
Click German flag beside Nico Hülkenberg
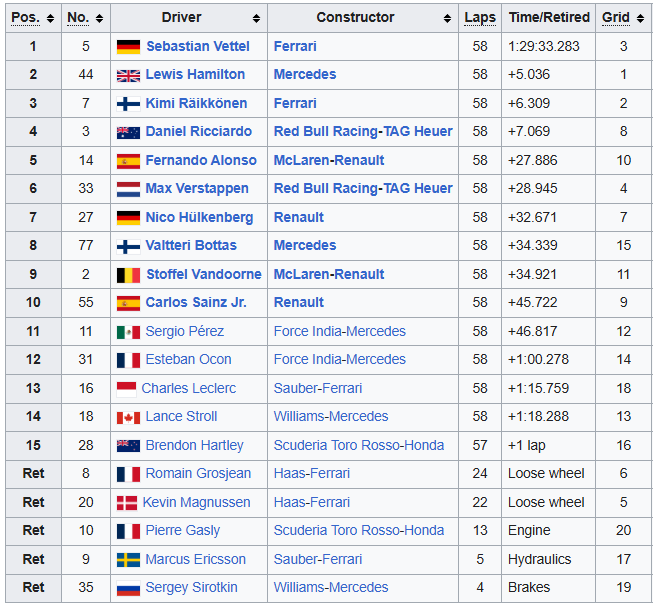pos(128,218)
